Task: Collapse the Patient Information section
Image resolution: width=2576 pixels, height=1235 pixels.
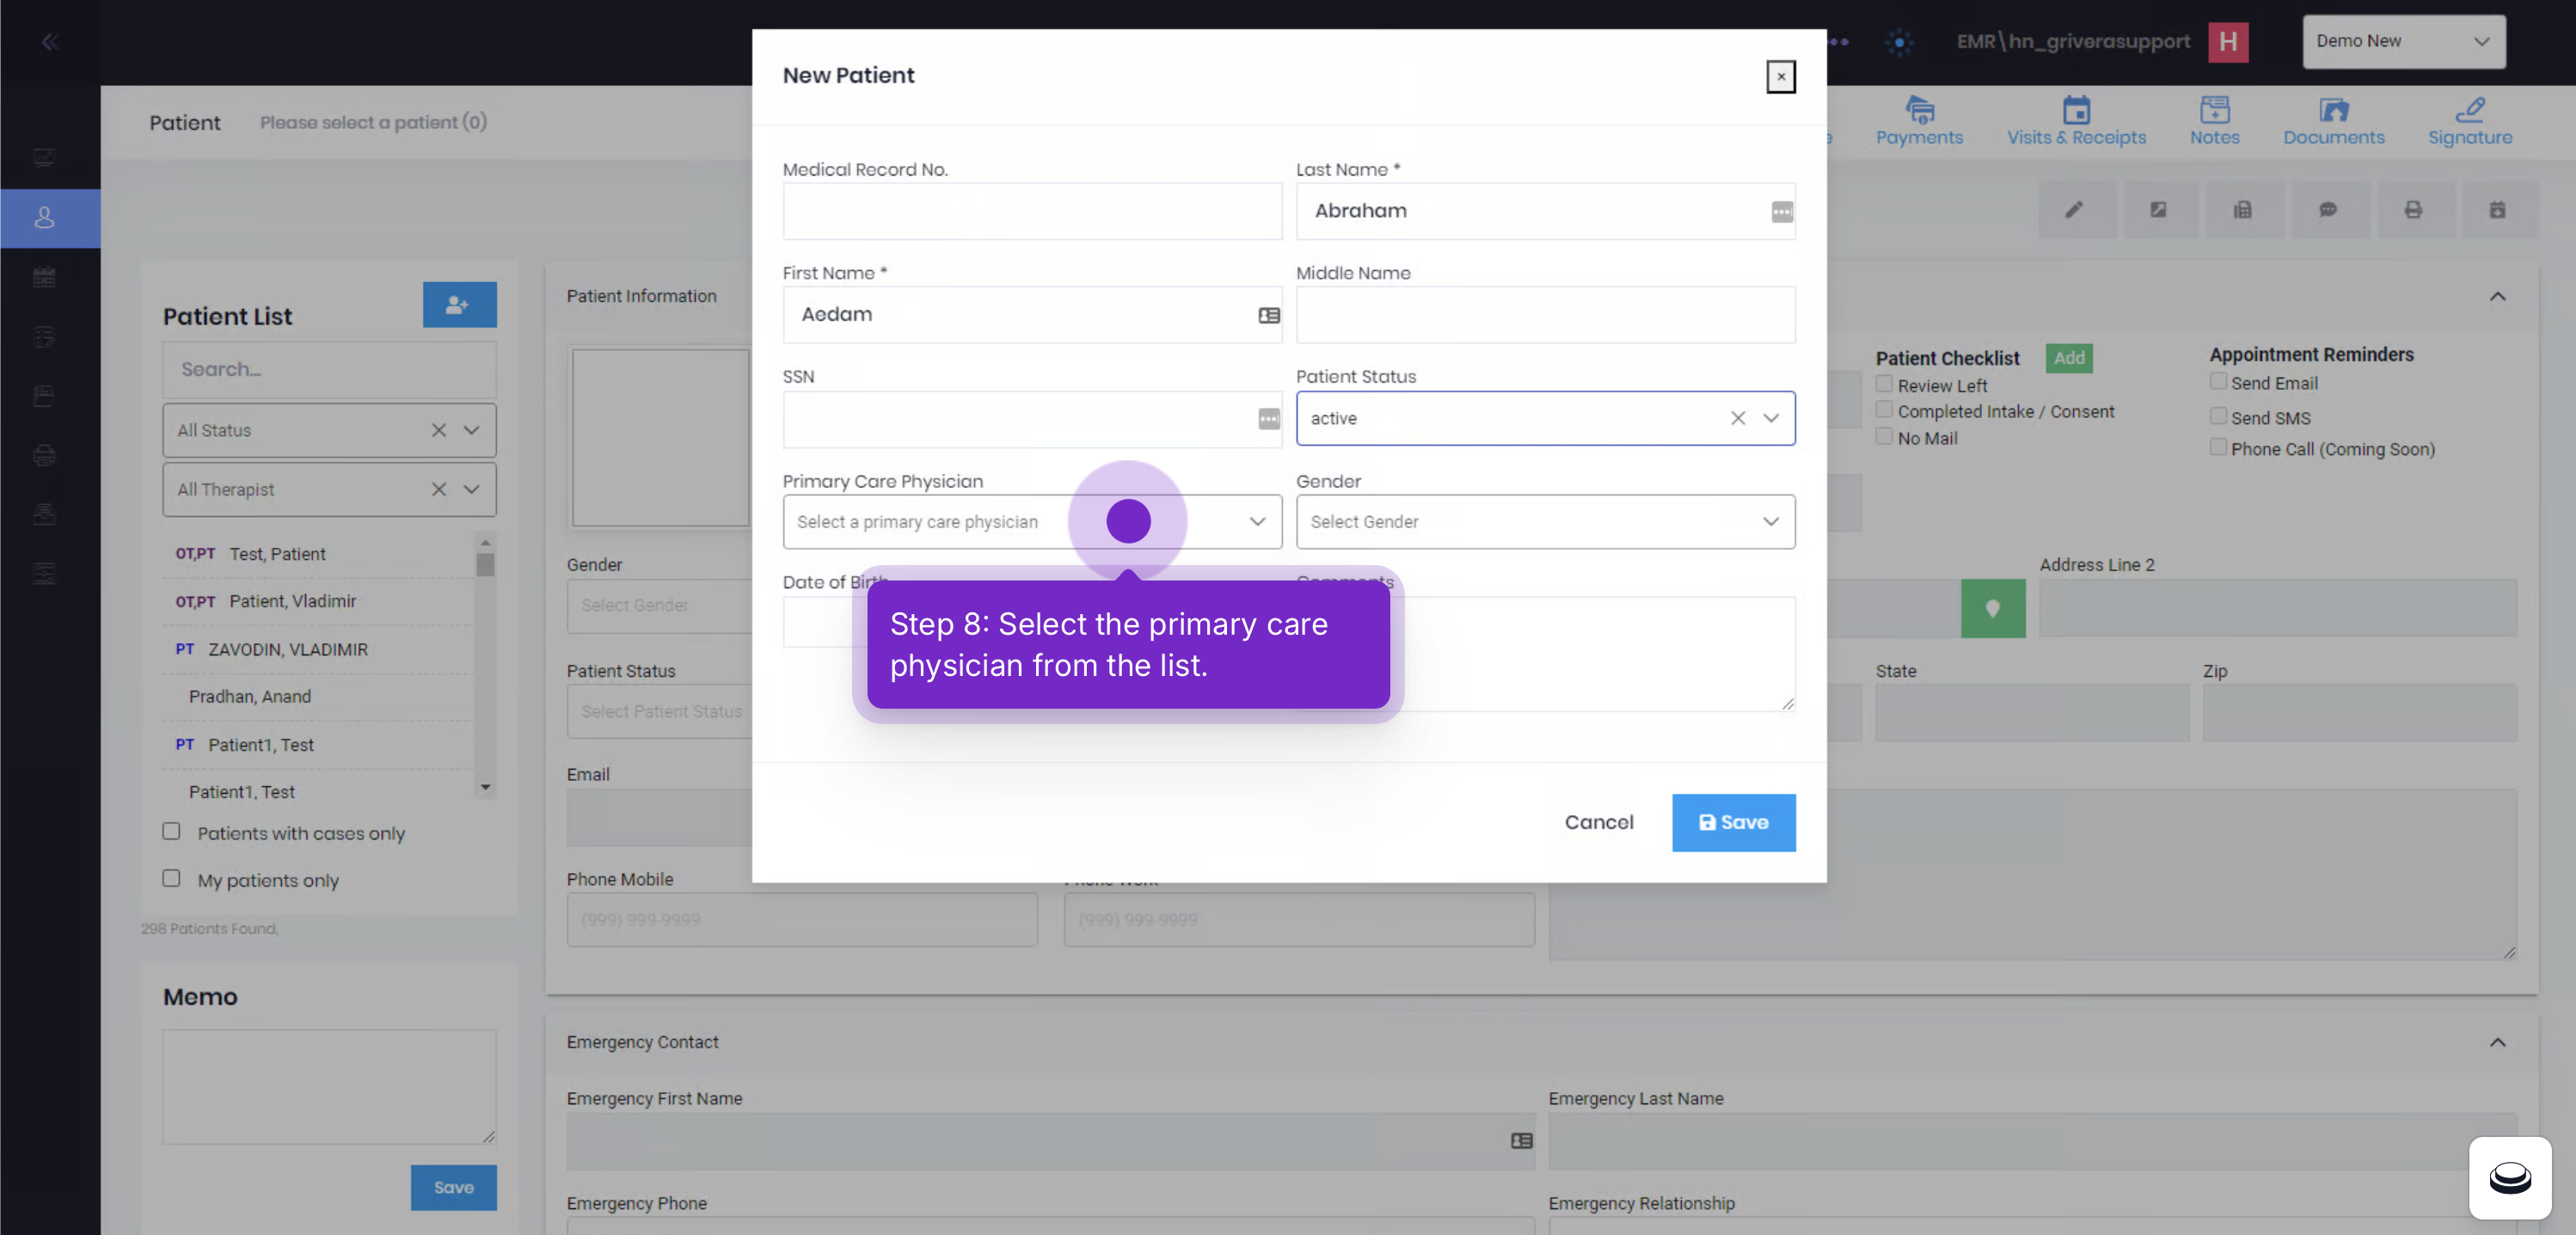Action: coord(2497,296)
